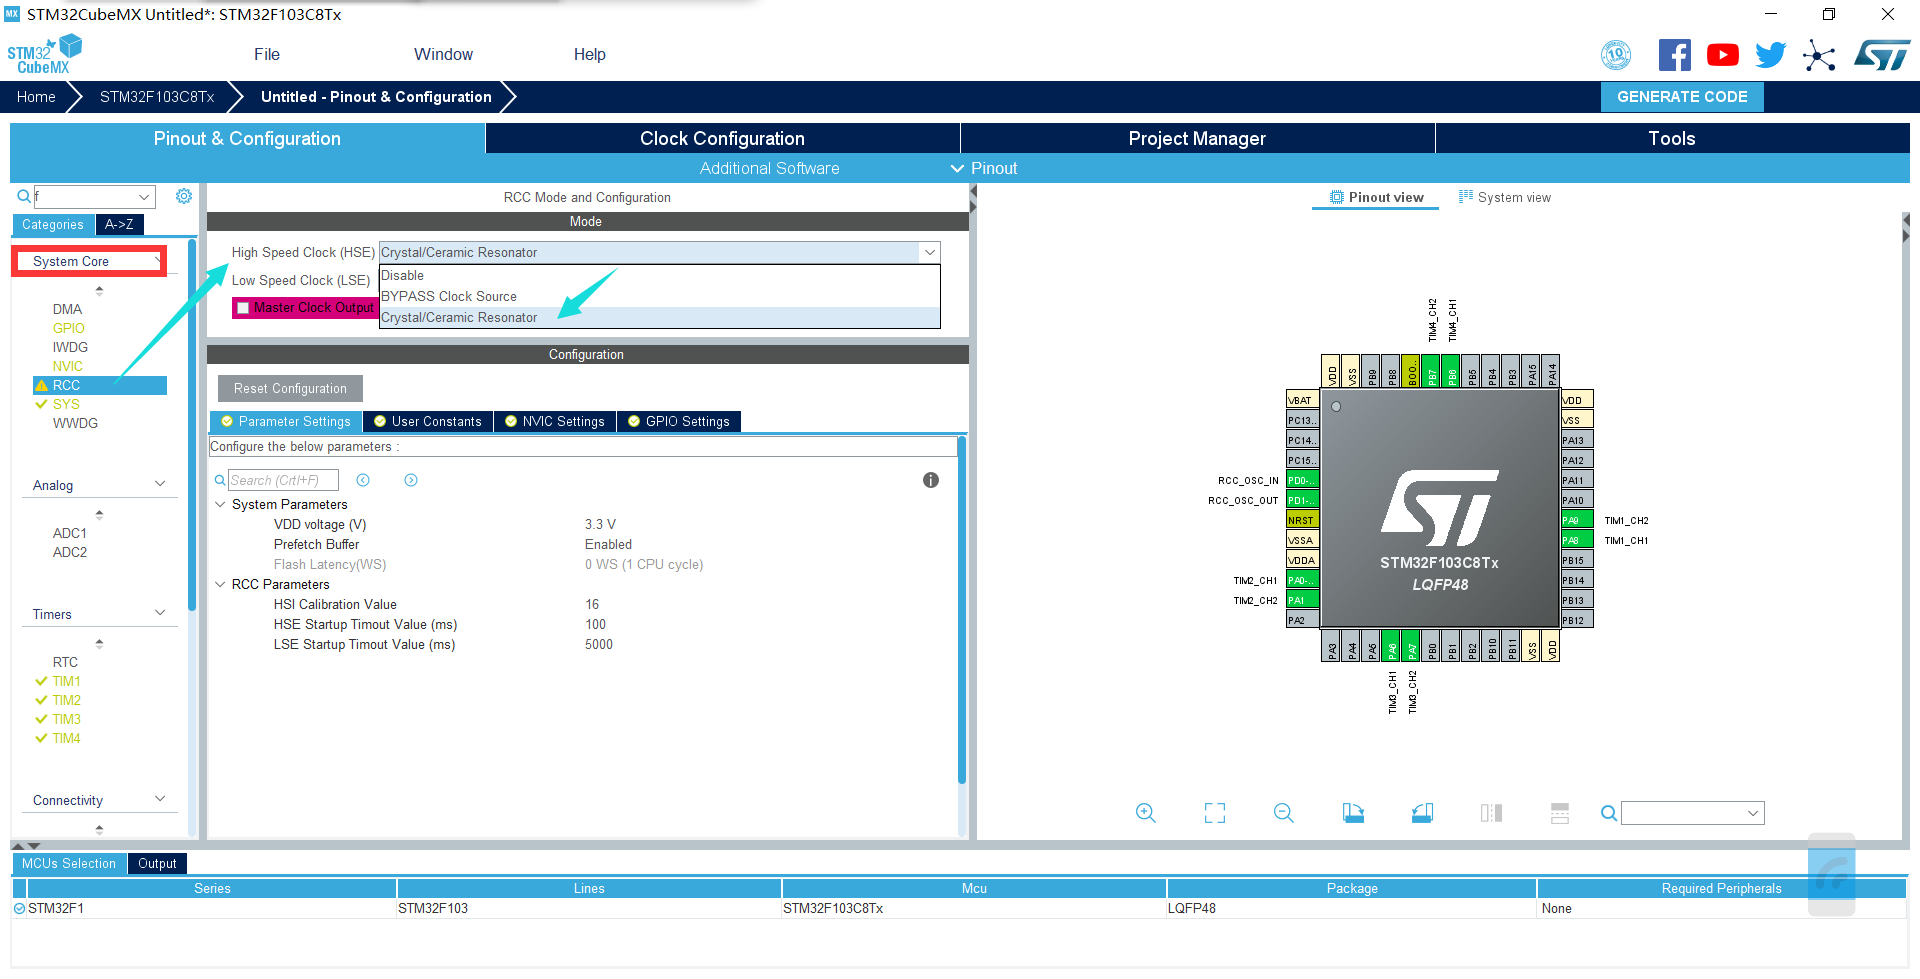The width and height of the screenshot is (1920, 979).
Task: Click the BOOT0 pin on the chip
Action: pyautogui.click(x=1411, y=370)
